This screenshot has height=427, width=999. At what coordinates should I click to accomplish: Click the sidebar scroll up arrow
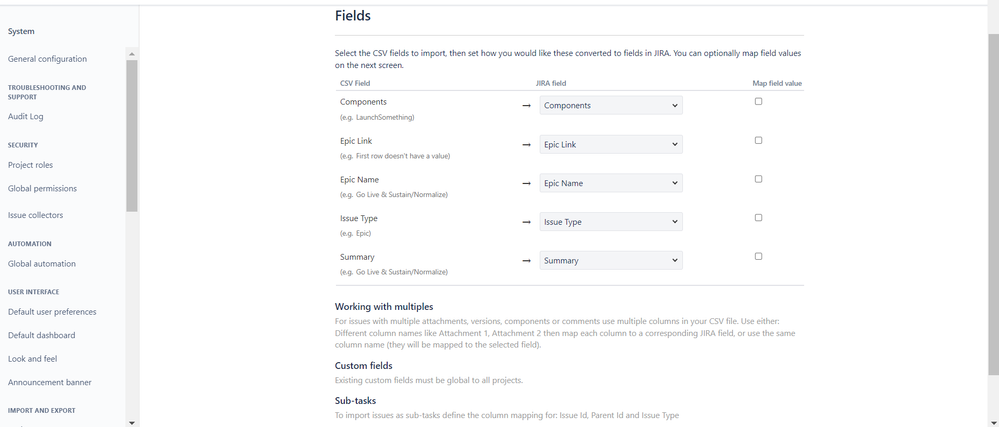point(132,54)
